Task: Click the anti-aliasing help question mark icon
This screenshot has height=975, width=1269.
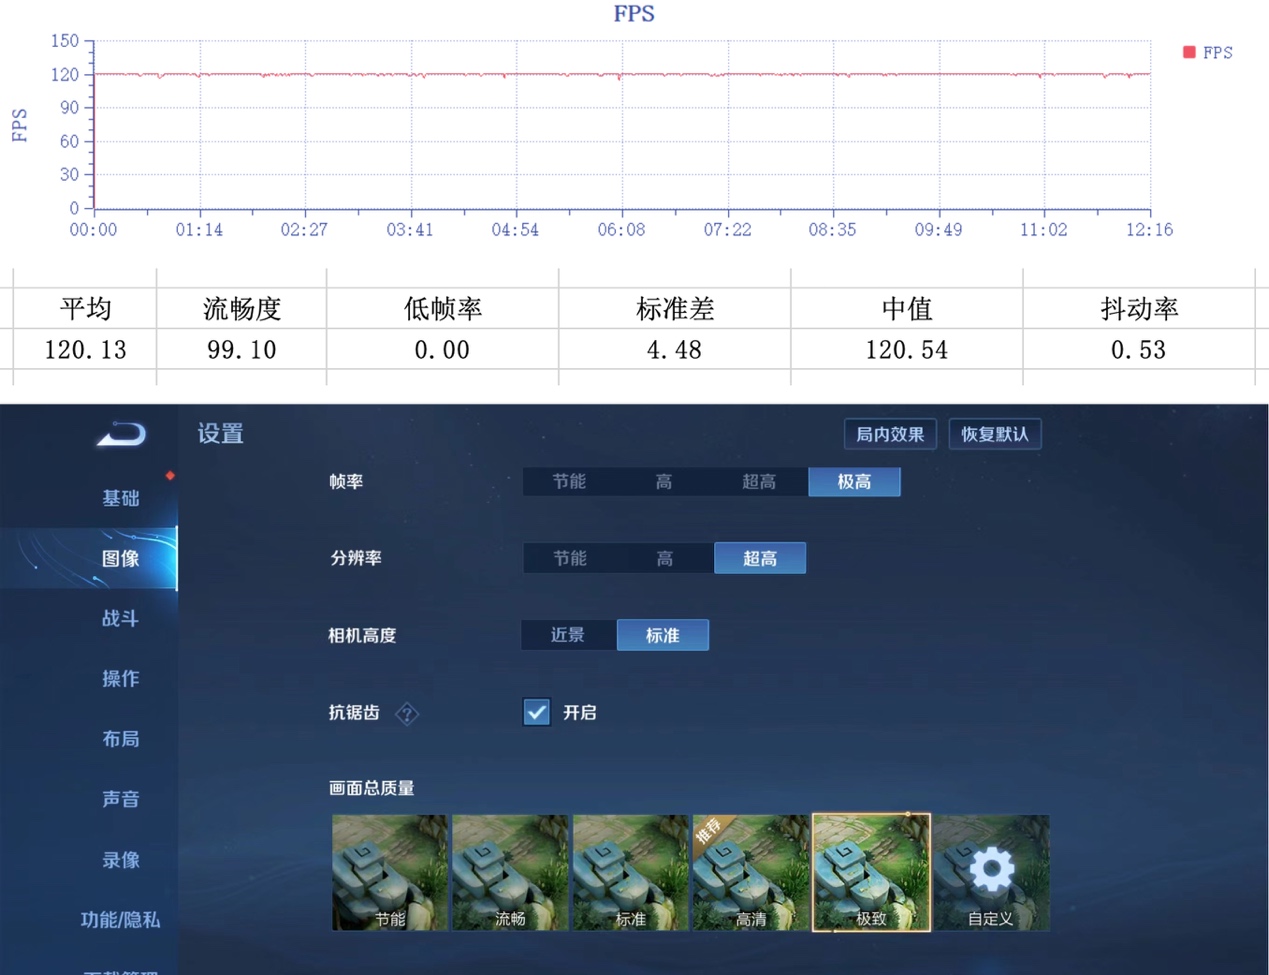Action: tap(407, 713)
